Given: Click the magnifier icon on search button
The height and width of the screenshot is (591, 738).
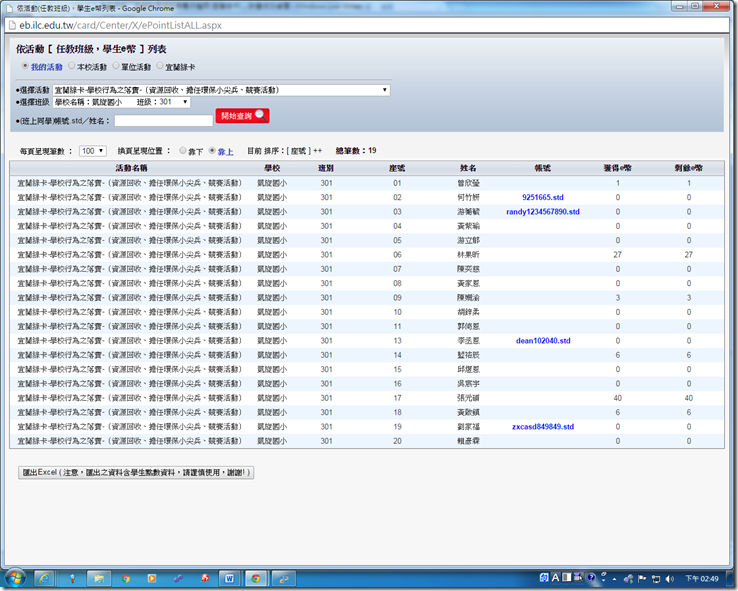Looking at the screenshot, I should coord(260,115).
